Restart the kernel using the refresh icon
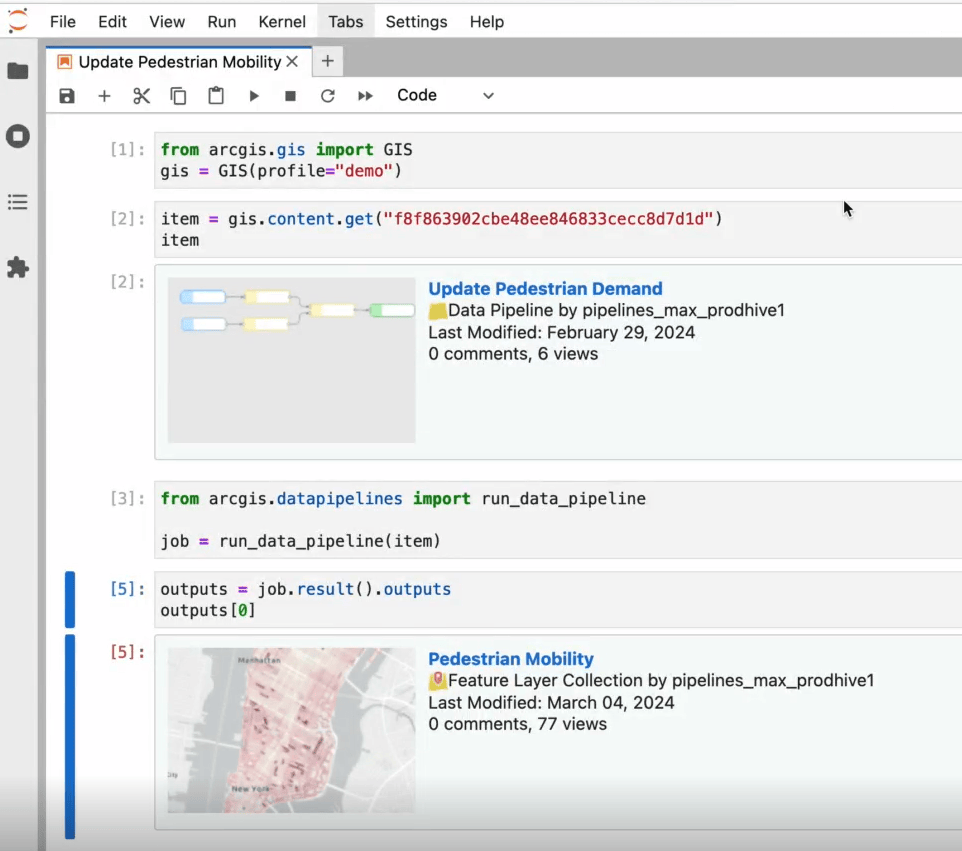The image size is (962, 851). [327, 95]
